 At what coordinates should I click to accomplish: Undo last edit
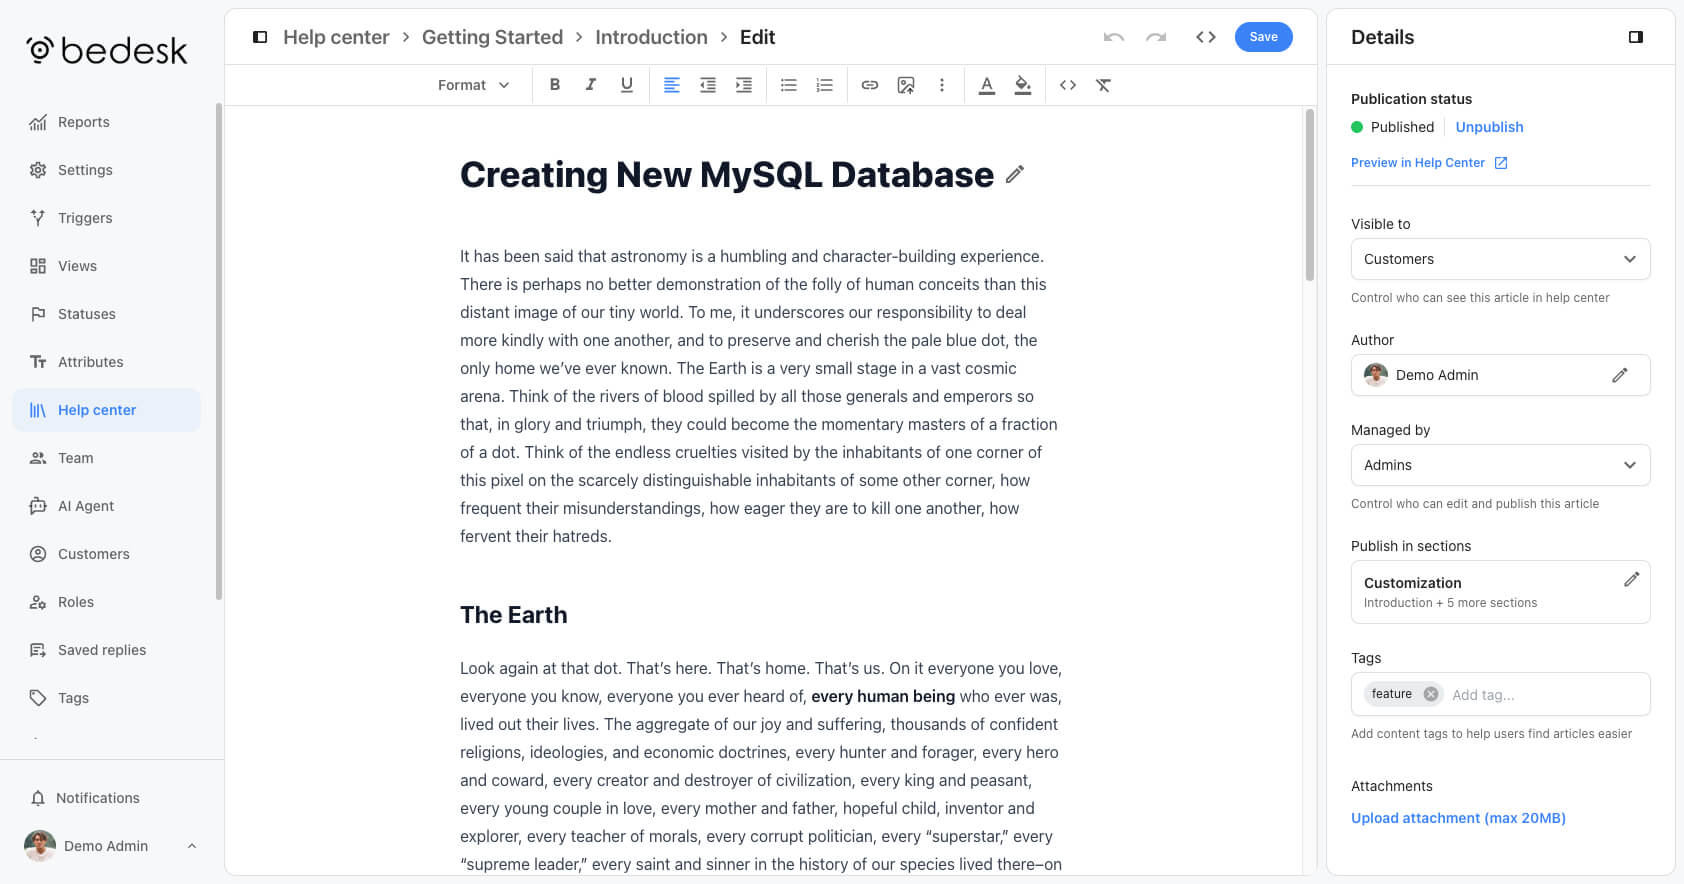[1114, 37]
